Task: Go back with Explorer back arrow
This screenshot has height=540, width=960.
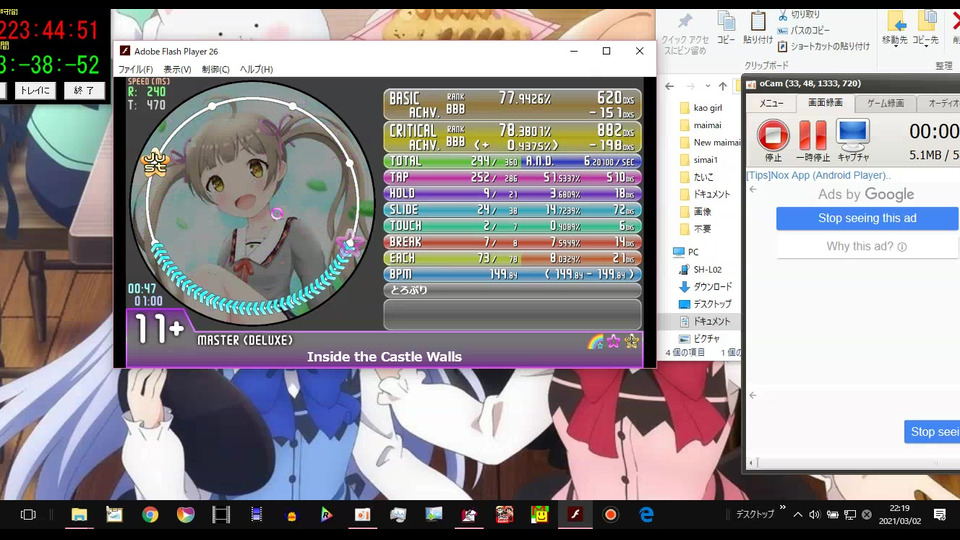Action: (x=670, y=86)
